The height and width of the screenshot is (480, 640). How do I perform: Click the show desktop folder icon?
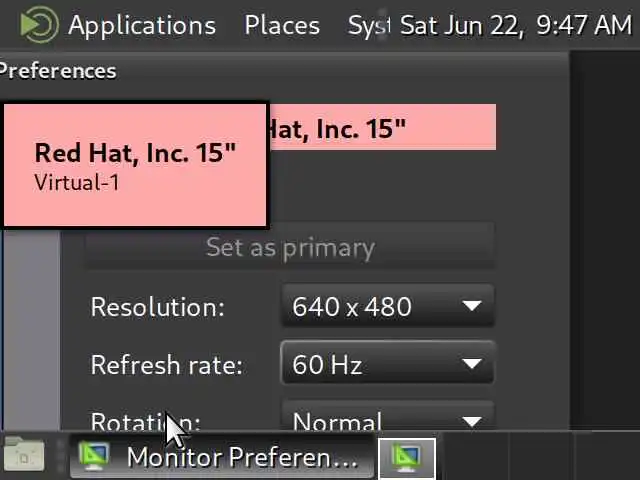[x=24, y=455]
